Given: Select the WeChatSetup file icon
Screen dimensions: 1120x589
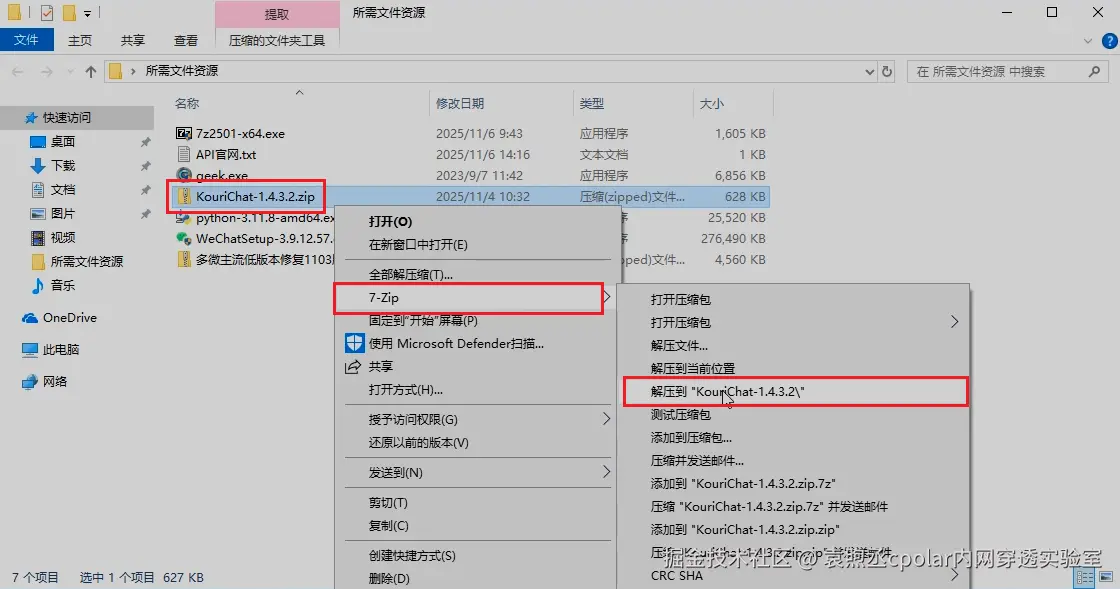Looking at the screenshot, I should point(184,238).
